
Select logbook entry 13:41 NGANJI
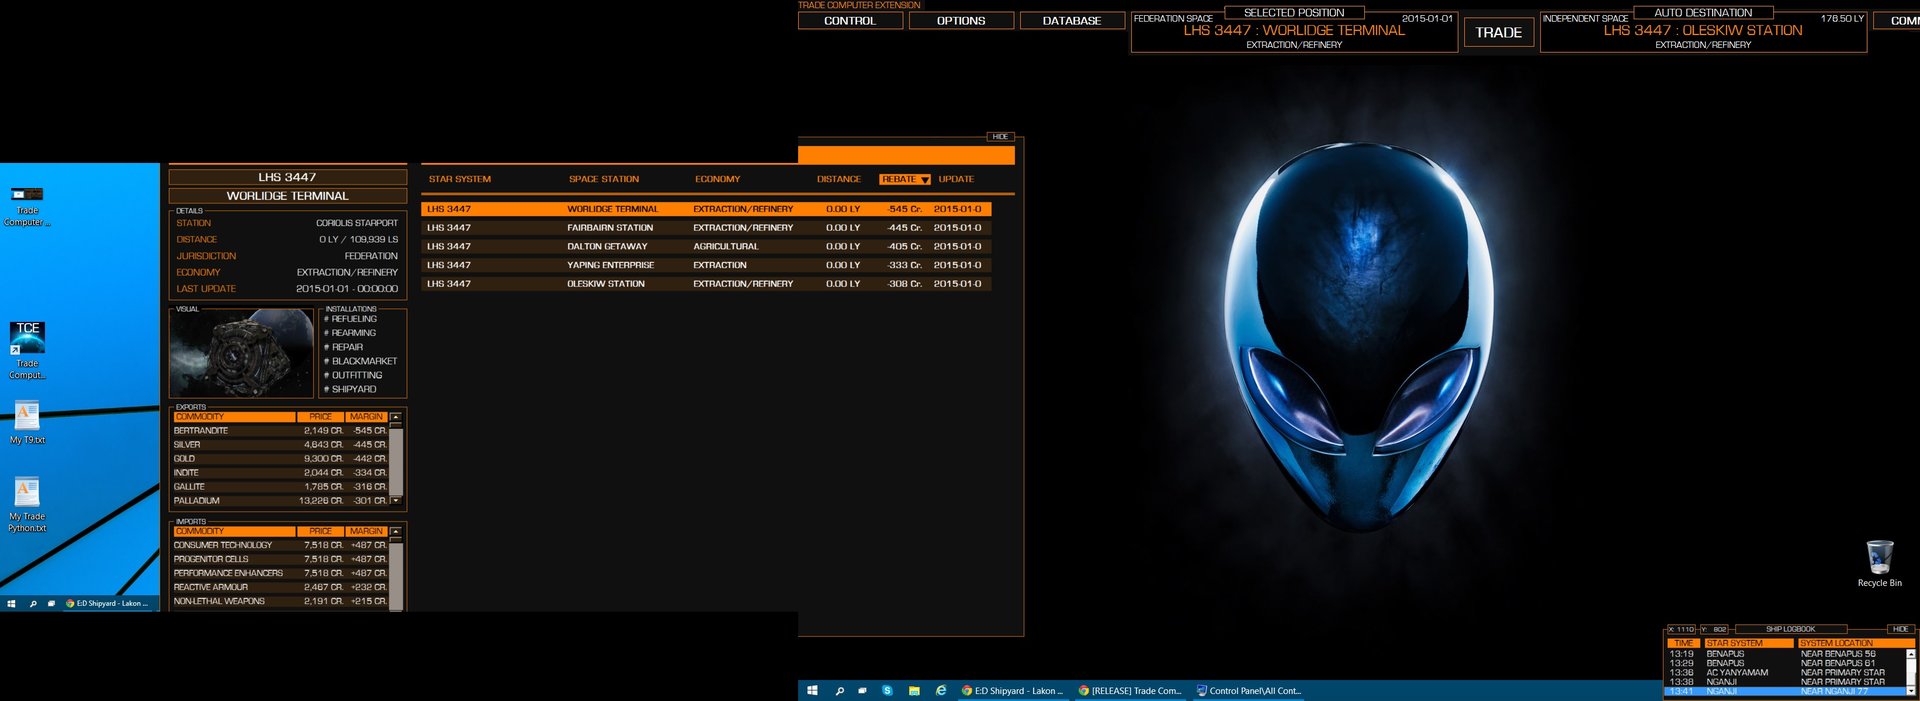click(x=1785, y=691)
